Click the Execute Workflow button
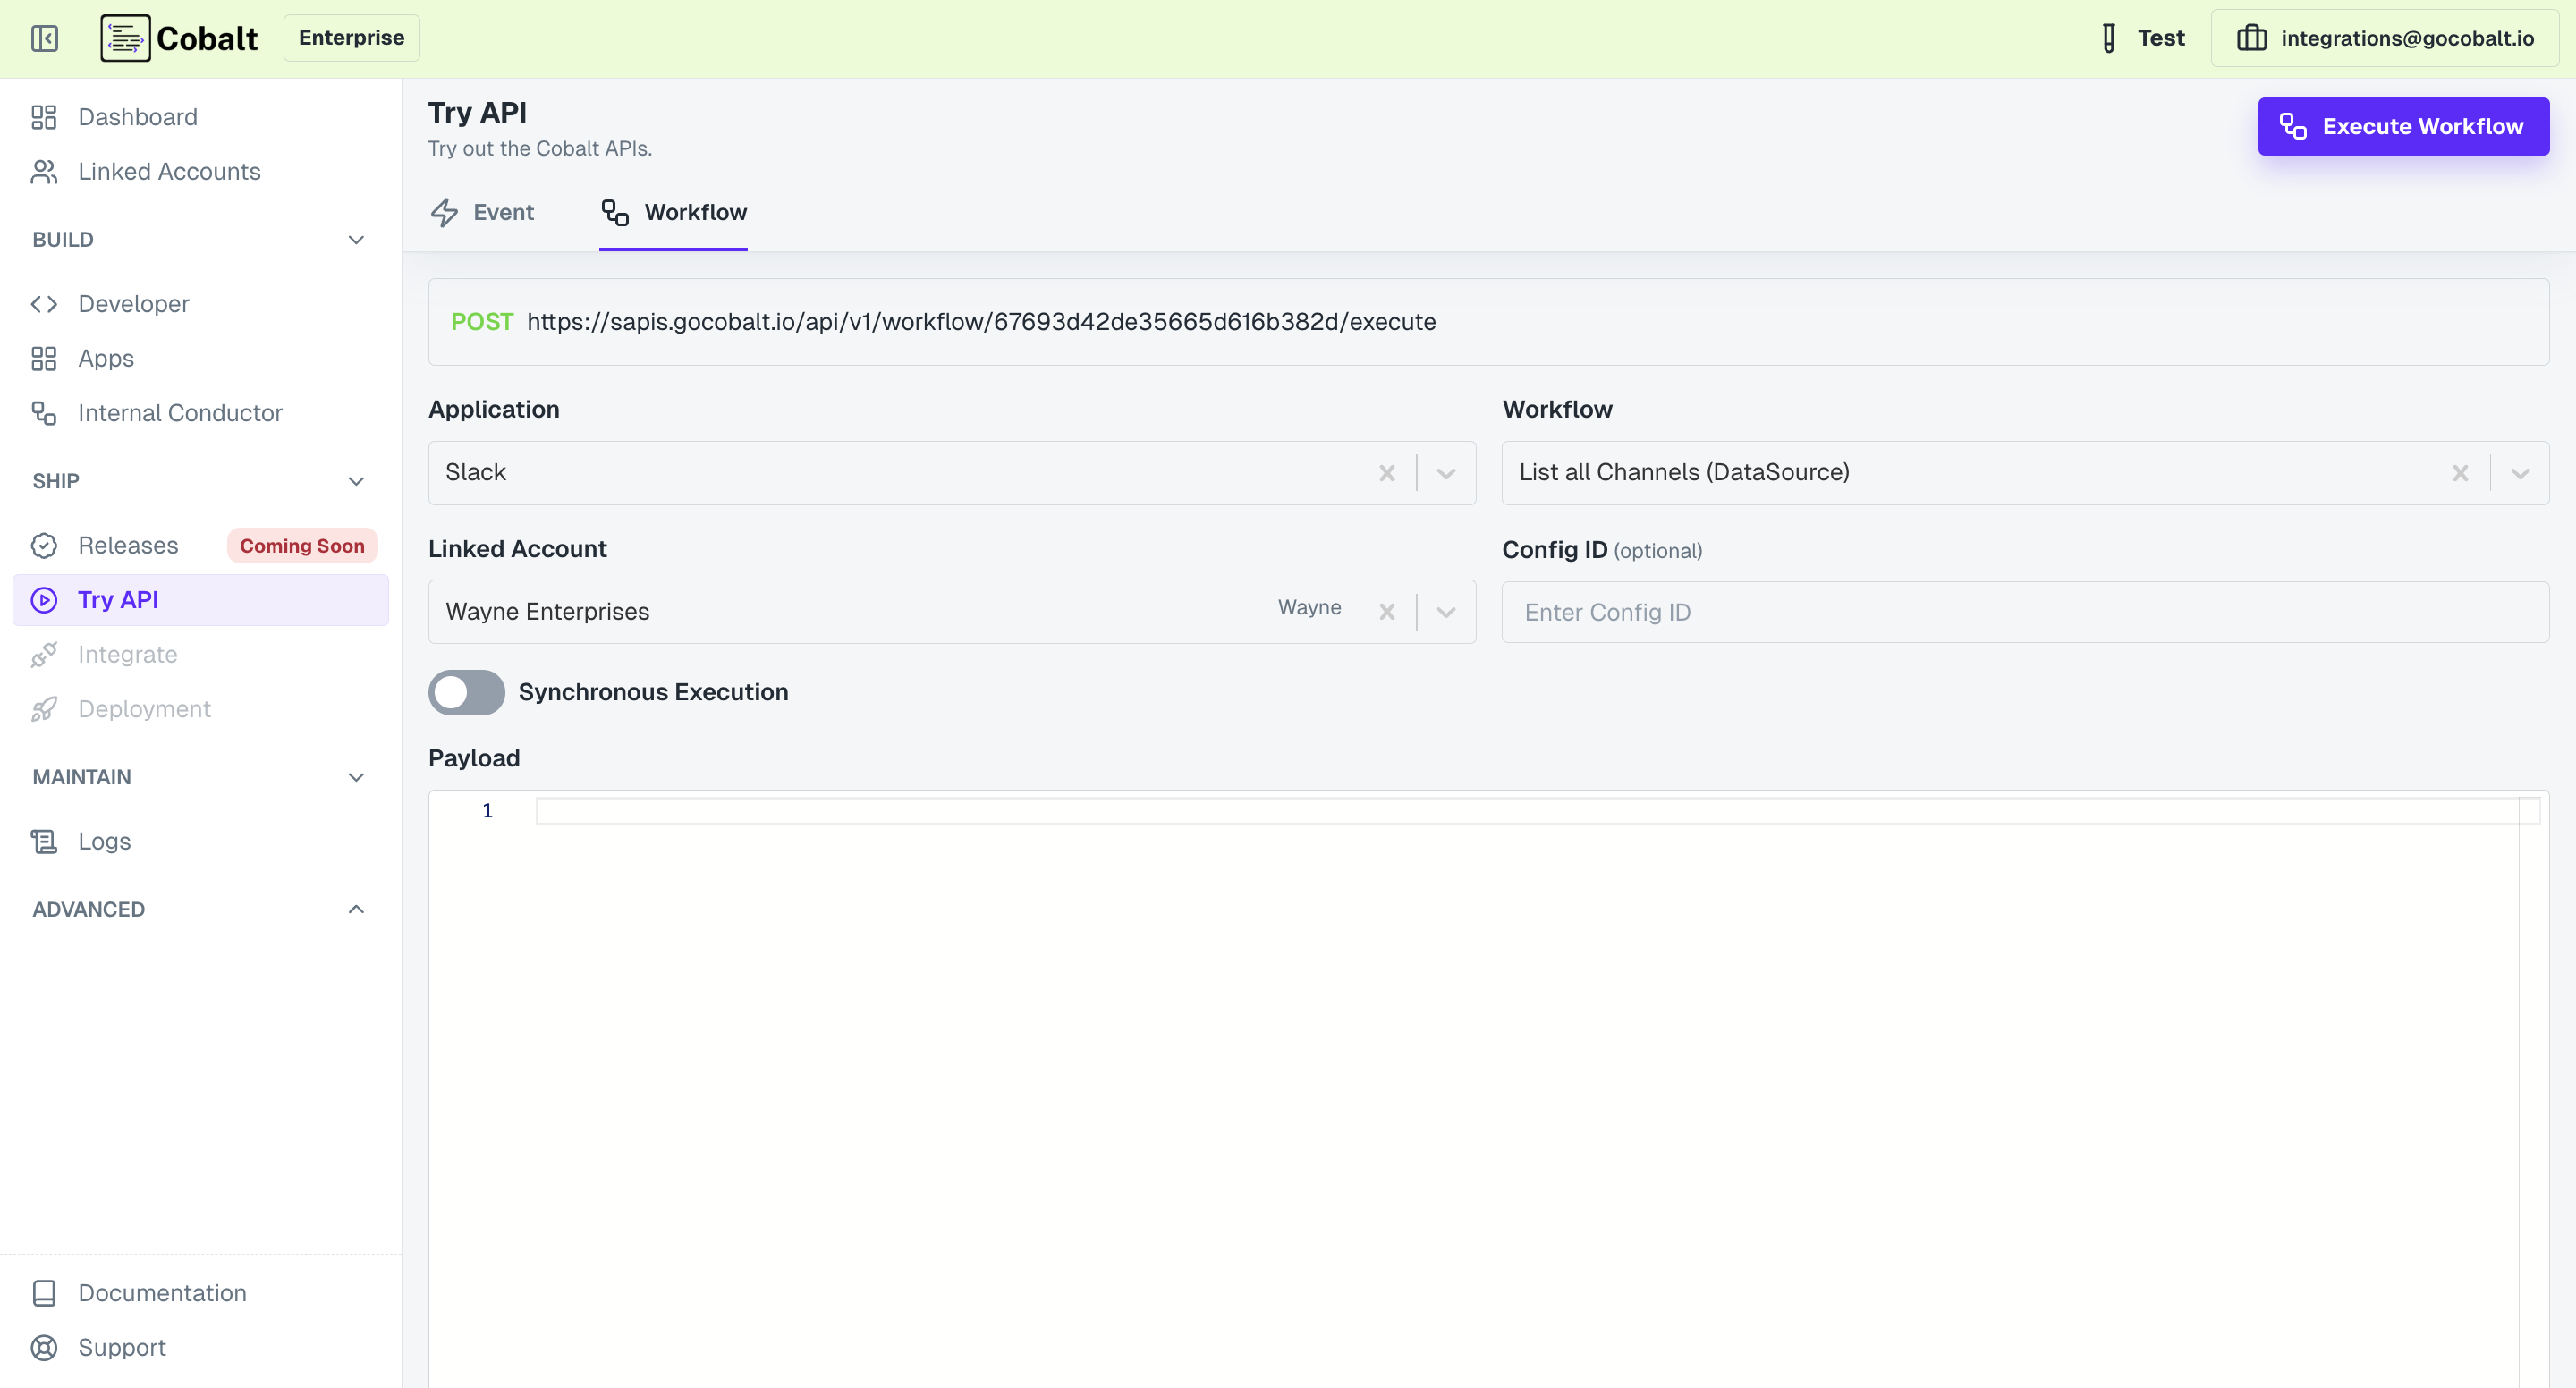 click(x=2403, y=126)
